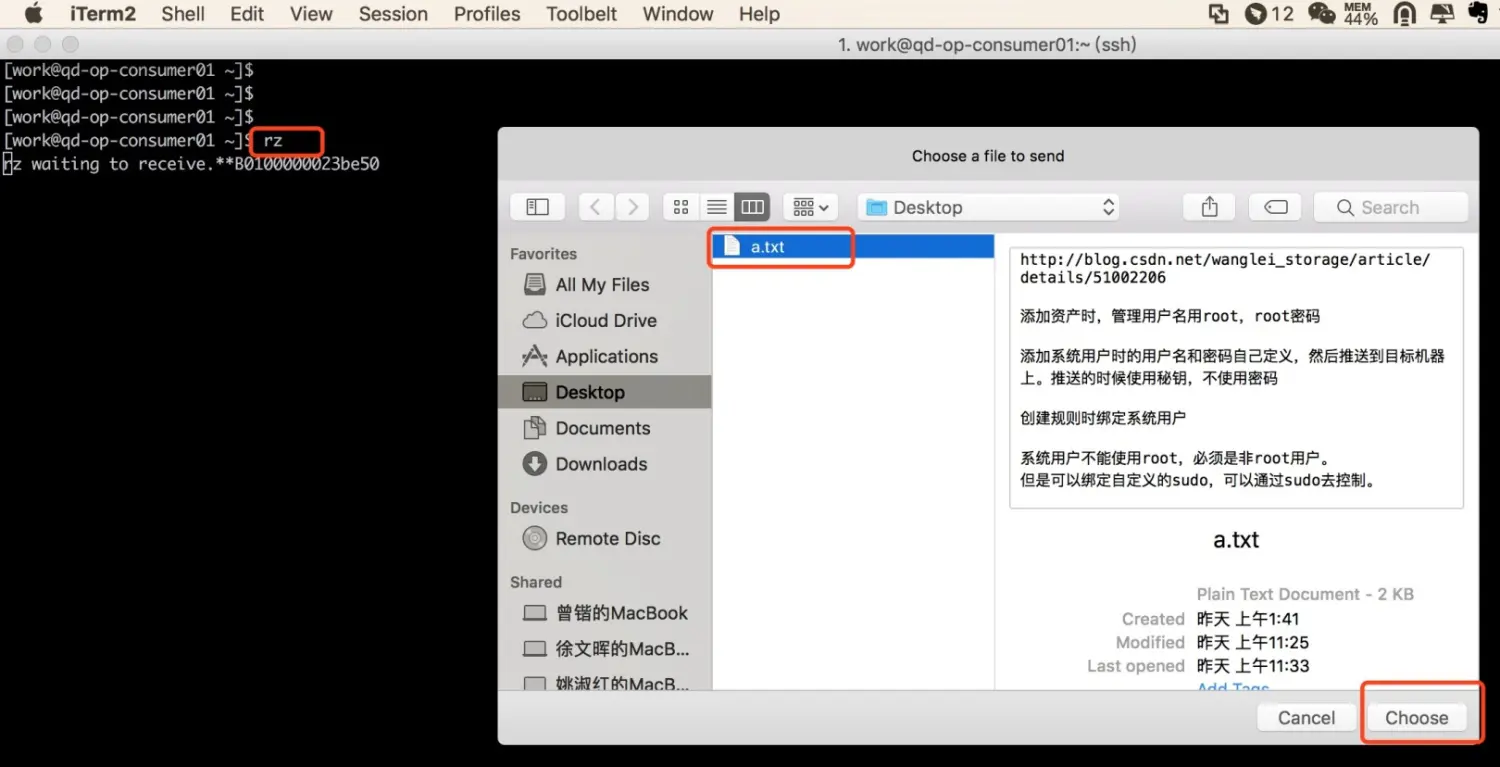Open the Edit menu
Image resolution: width=1500 pixels, height=767 pixels.
point(247,14)
